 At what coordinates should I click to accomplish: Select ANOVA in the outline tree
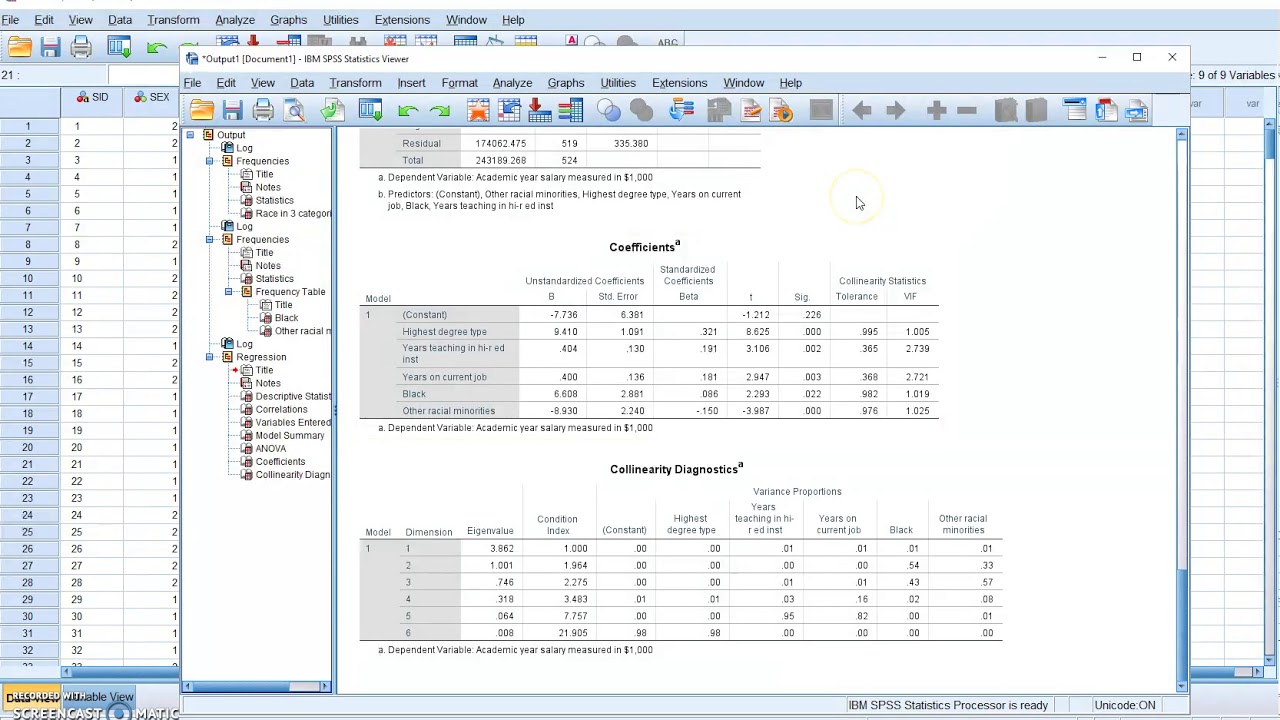270,449
